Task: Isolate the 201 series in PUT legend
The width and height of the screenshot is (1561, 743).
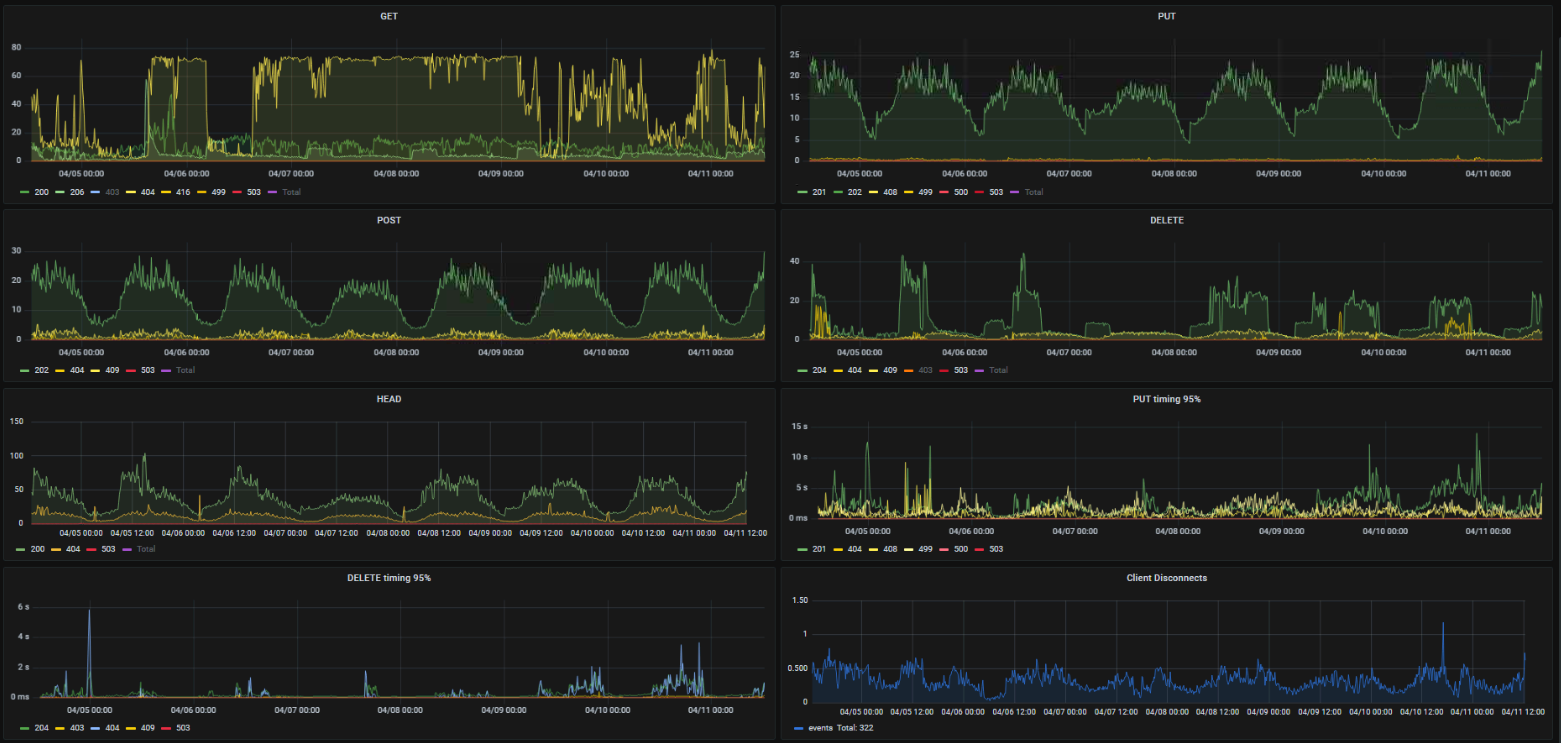Action: (x=818, y=192)
